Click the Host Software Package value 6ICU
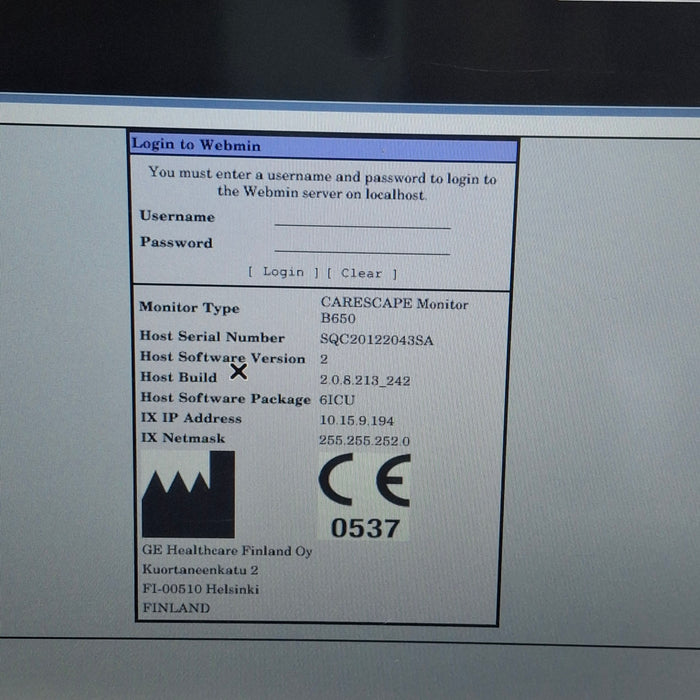This screenshot has height=700, width=700. 337,399
